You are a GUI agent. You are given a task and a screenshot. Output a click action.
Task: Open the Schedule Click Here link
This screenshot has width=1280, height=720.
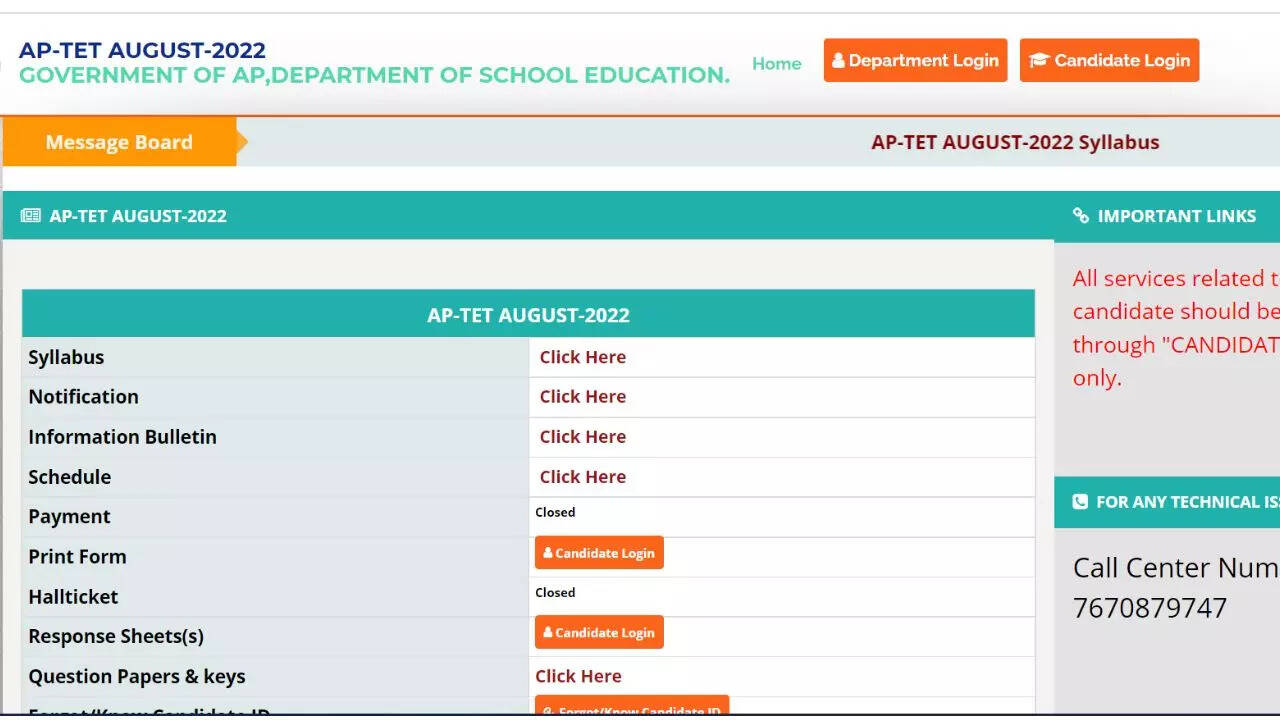coord(583,477)
